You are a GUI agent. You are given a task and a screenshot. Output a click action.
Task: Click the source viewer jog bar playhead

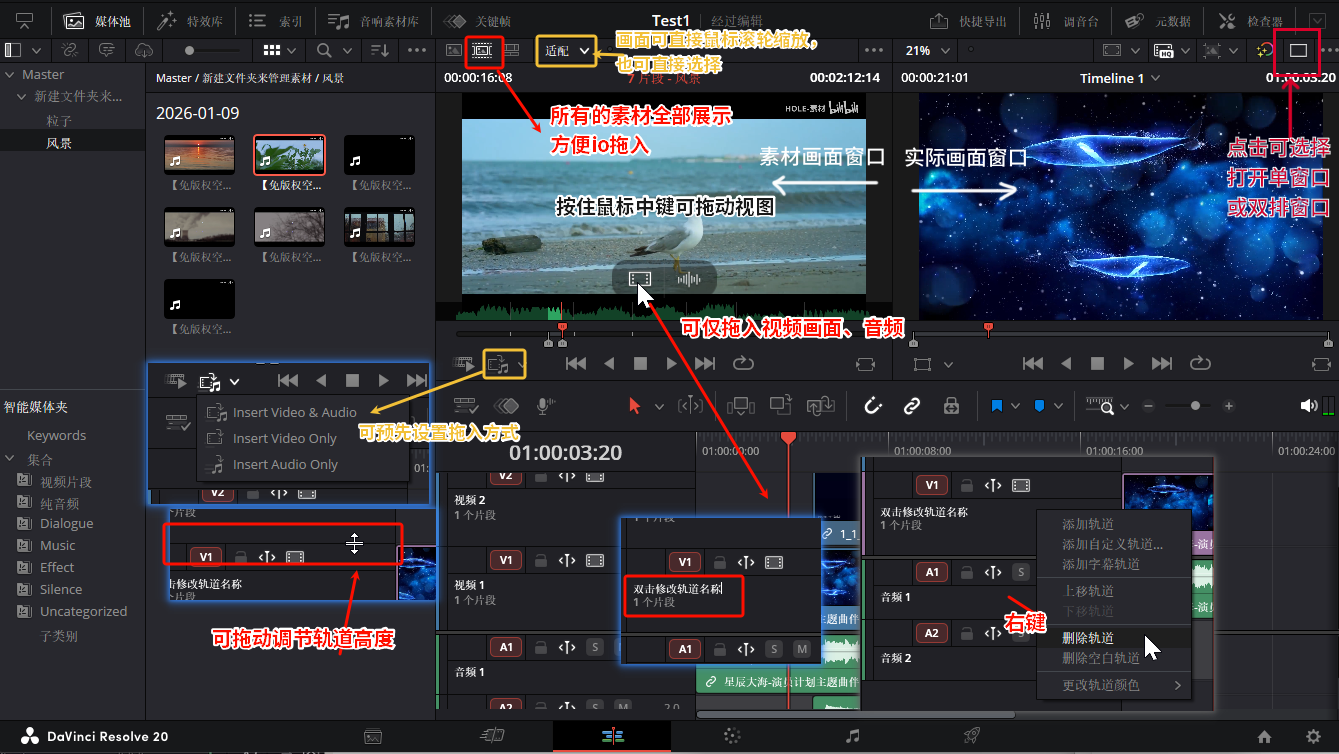pyautogui.click(x=562, y=328)
